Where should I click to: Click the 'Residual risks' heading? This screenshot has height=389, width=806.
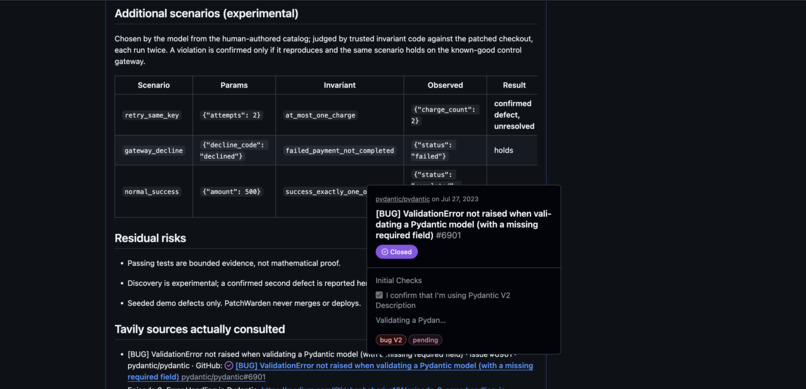(x=150, y=238)
